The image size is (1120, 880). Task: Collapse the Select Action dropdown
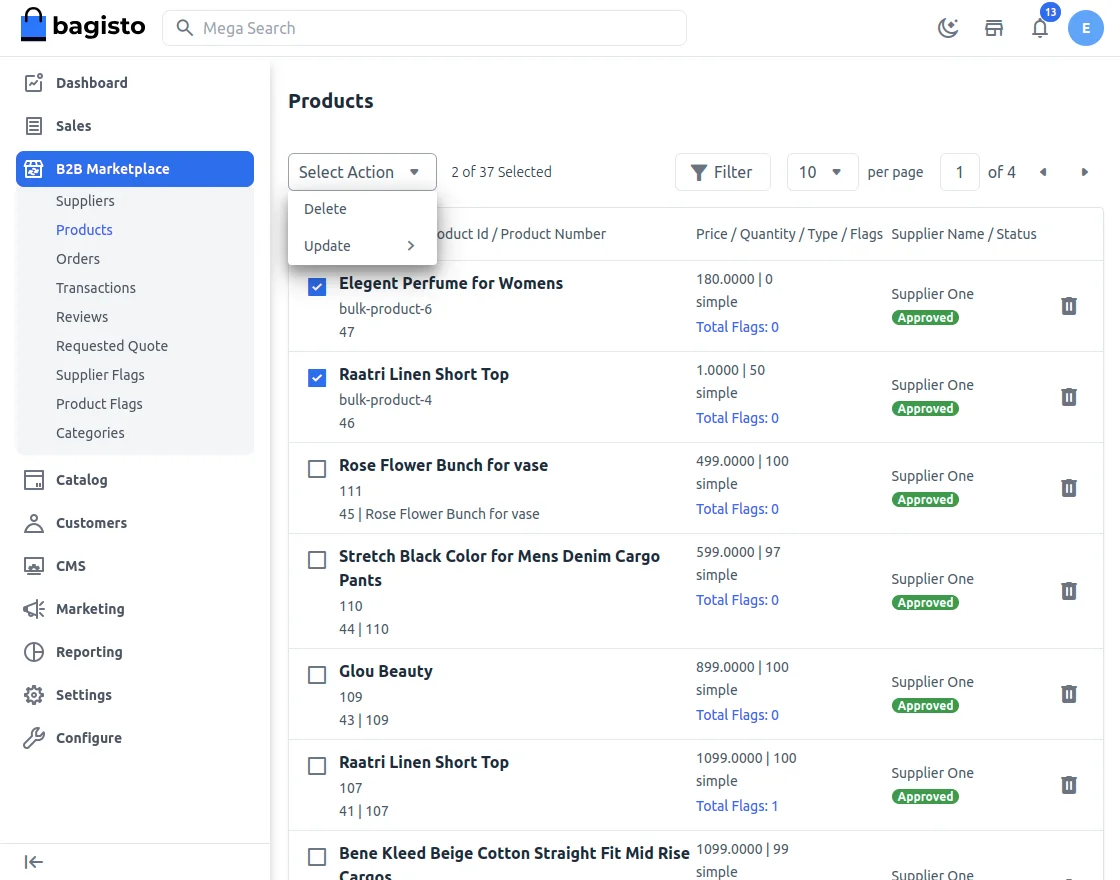(x=362, y=172)
